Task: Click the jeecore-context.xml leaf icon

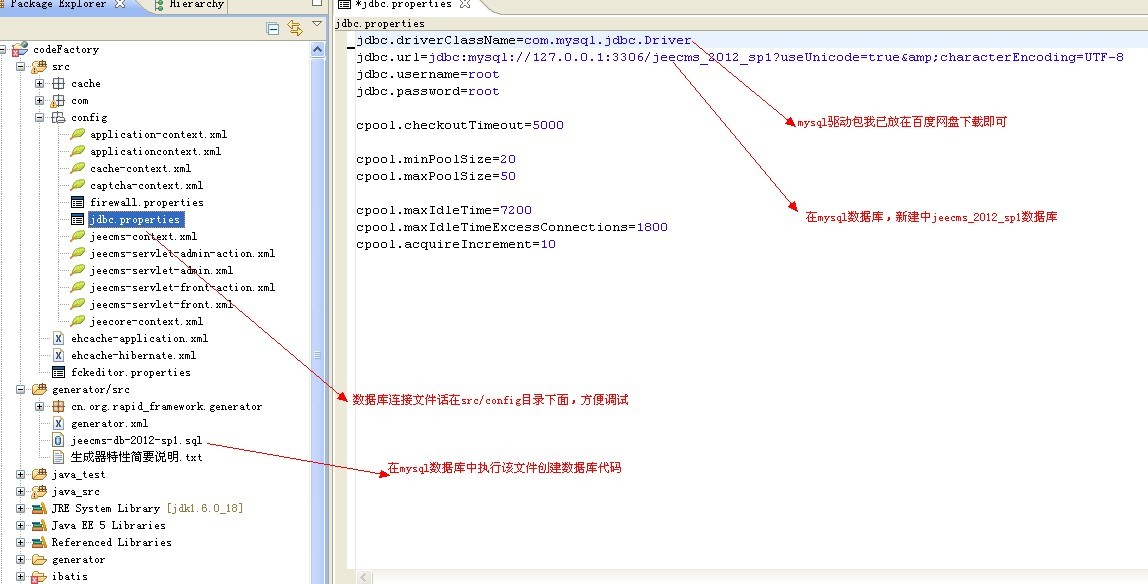Action: click(x=77, y=321)
